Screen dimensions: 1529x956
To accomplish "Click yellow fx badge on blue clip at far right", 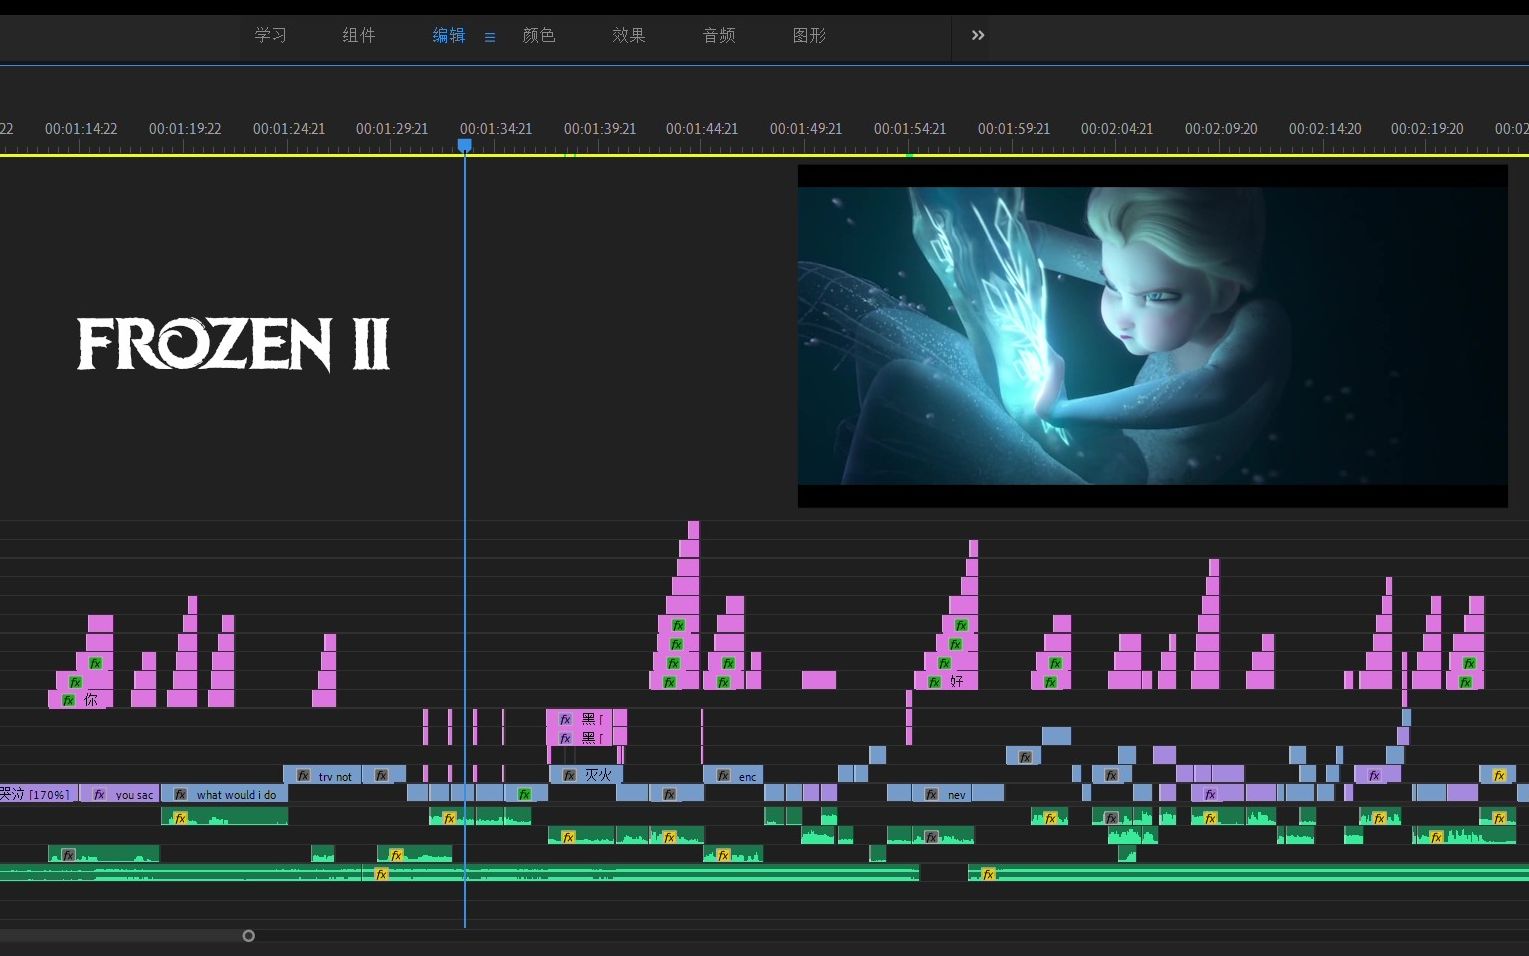I will point(1499,776).
